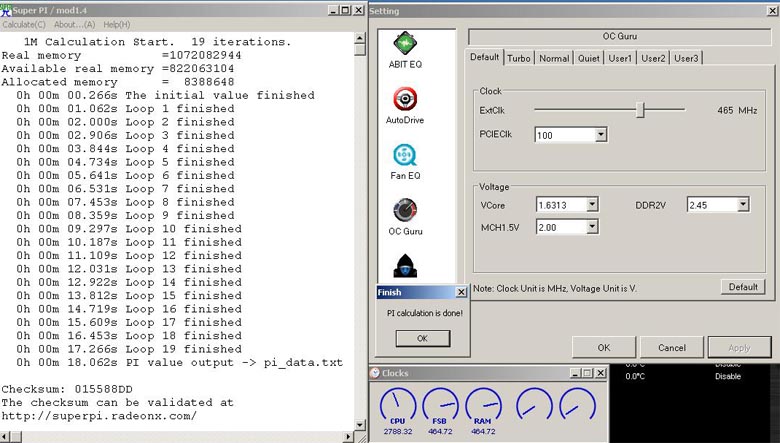Click the CPU clock gauge

tap(397, 405)
